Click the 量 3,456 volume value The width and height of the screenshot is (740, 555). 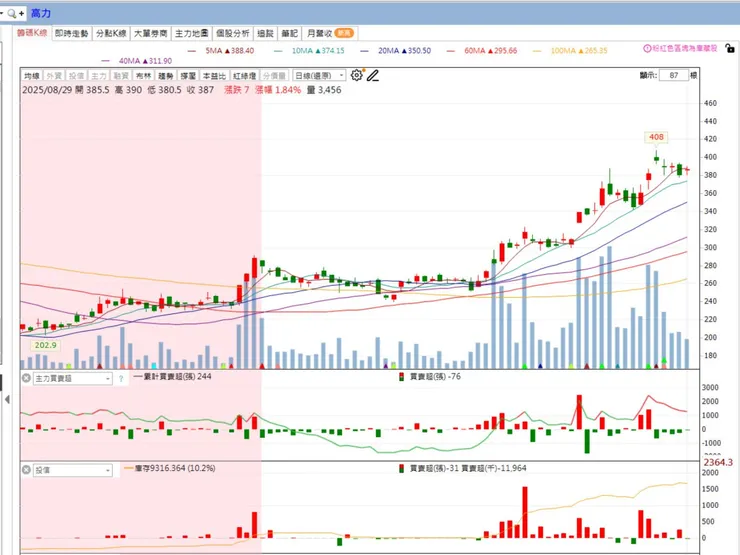click(x=324, y=90)
